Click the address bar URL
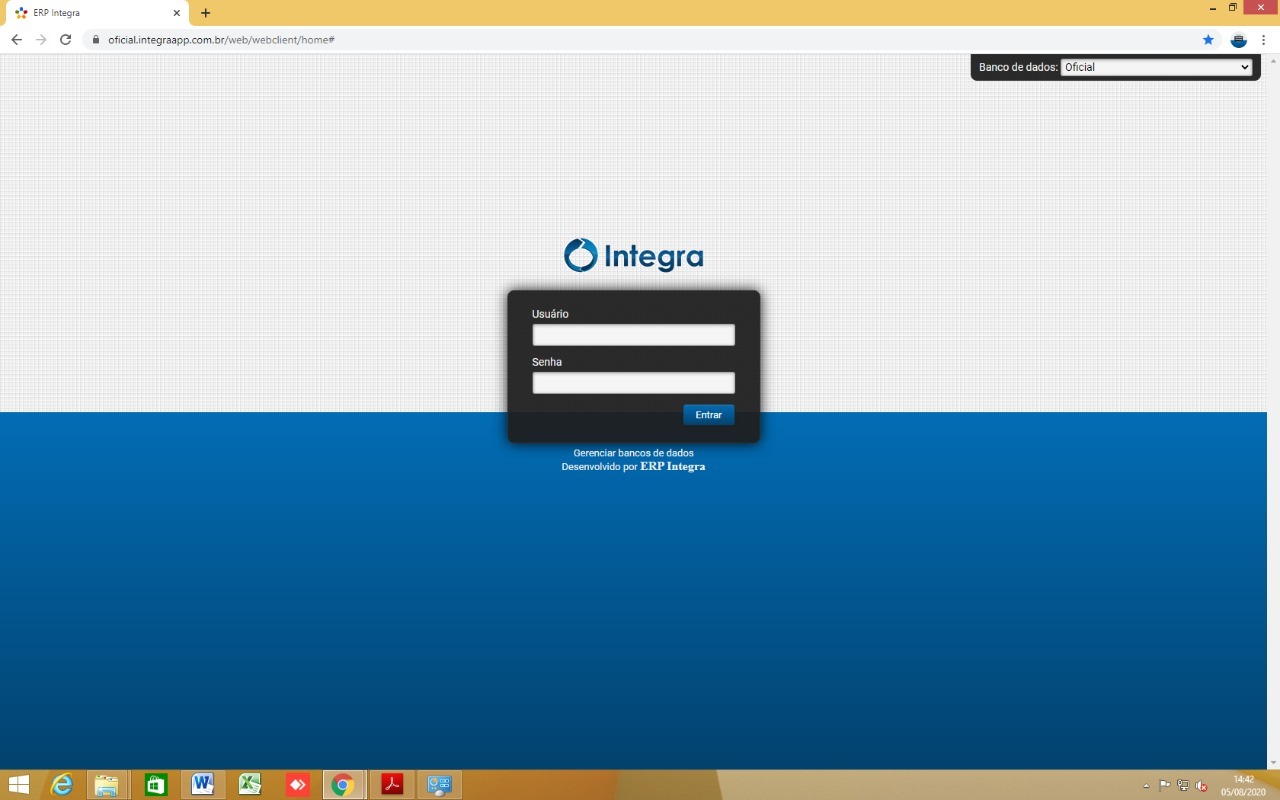Screen dimensions: 1280x800 [221, 40]
